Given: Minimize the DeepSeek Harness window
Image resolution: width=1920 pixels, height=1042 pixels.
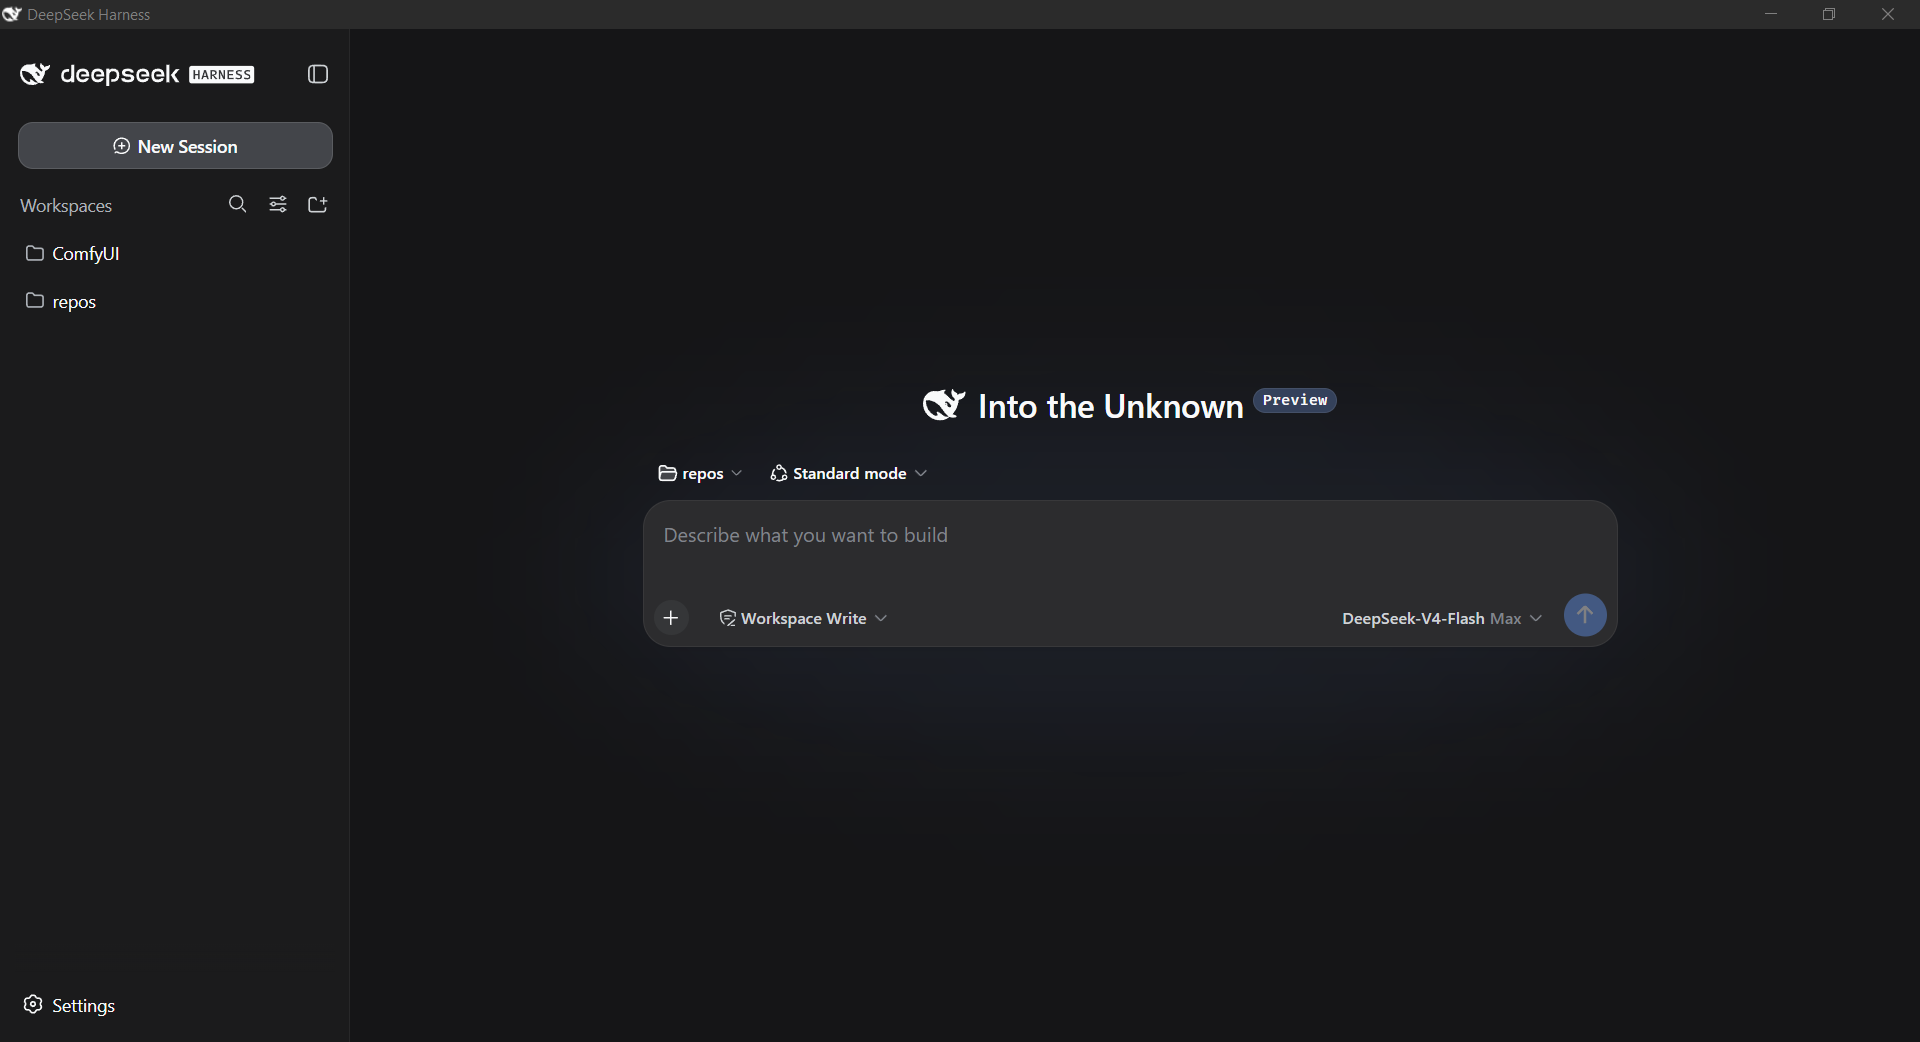Looking at the screenshot, I should pos(1771,14).
